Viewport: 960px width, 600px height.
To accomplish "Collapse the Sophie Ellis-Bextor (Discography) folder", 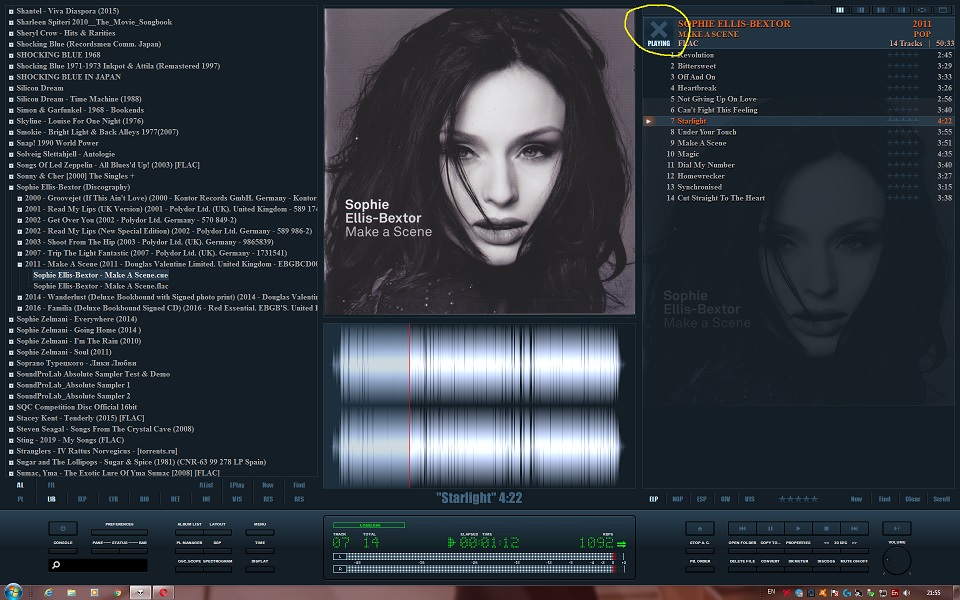I will [x=11, y=187].
